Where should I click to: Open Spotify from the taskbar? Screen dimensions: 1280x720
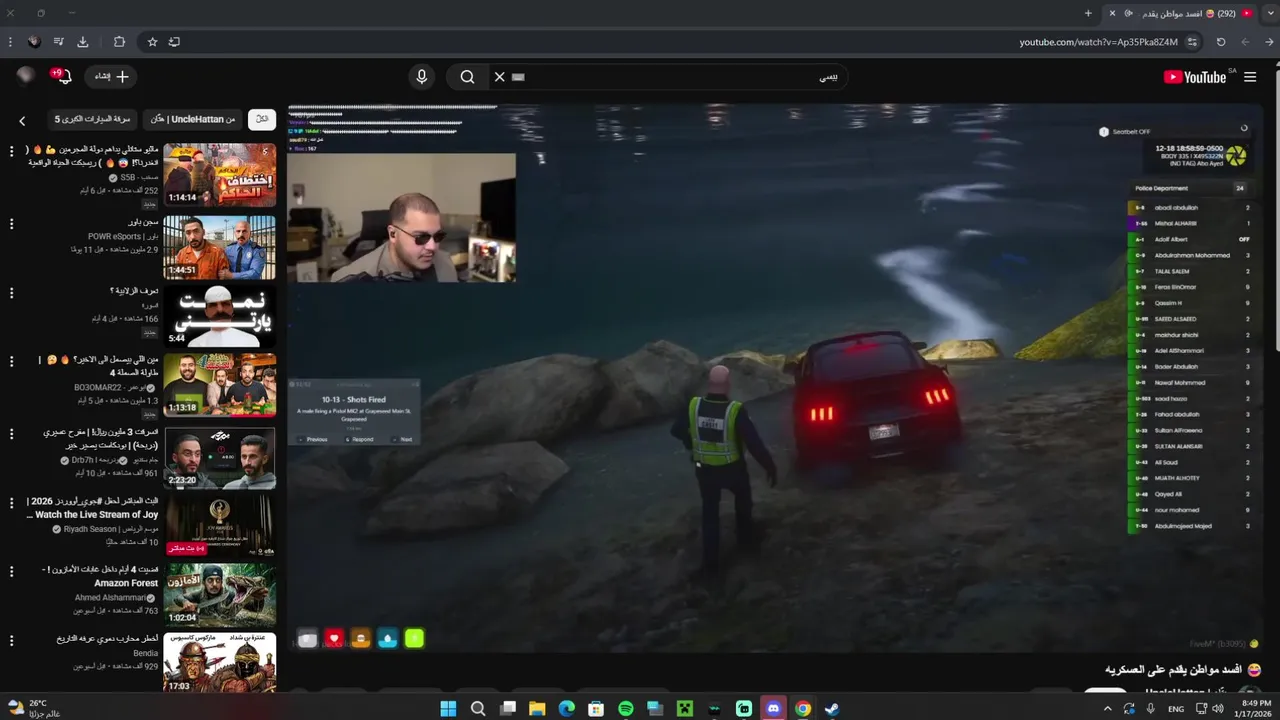[x=625, y=708]
